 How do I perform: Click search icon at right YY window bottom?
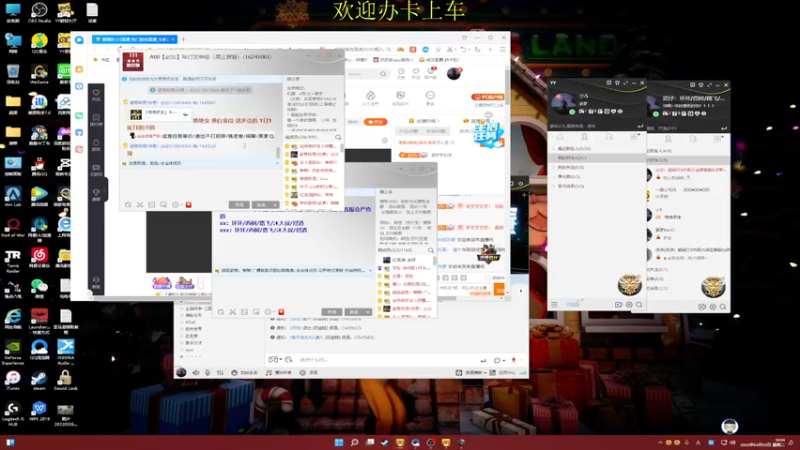point(723,307)
